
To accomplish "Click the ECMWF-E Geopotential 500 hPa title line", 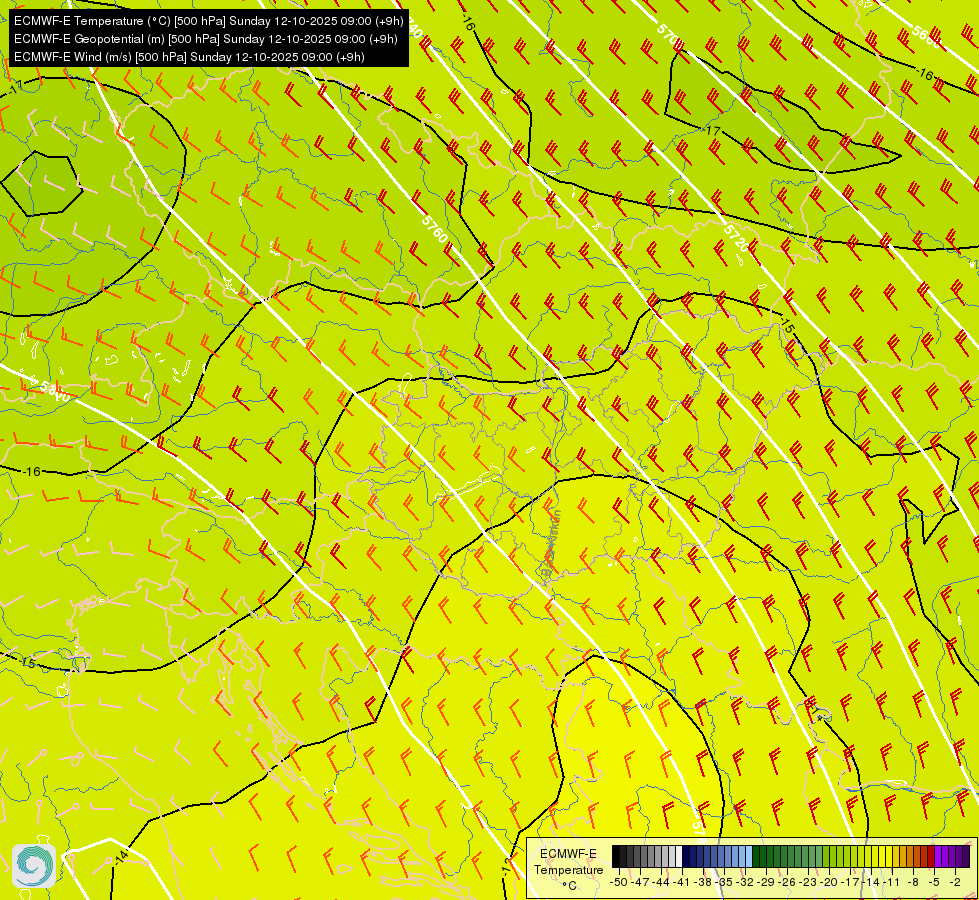I will pyautogui.click(x=205, y=39).
